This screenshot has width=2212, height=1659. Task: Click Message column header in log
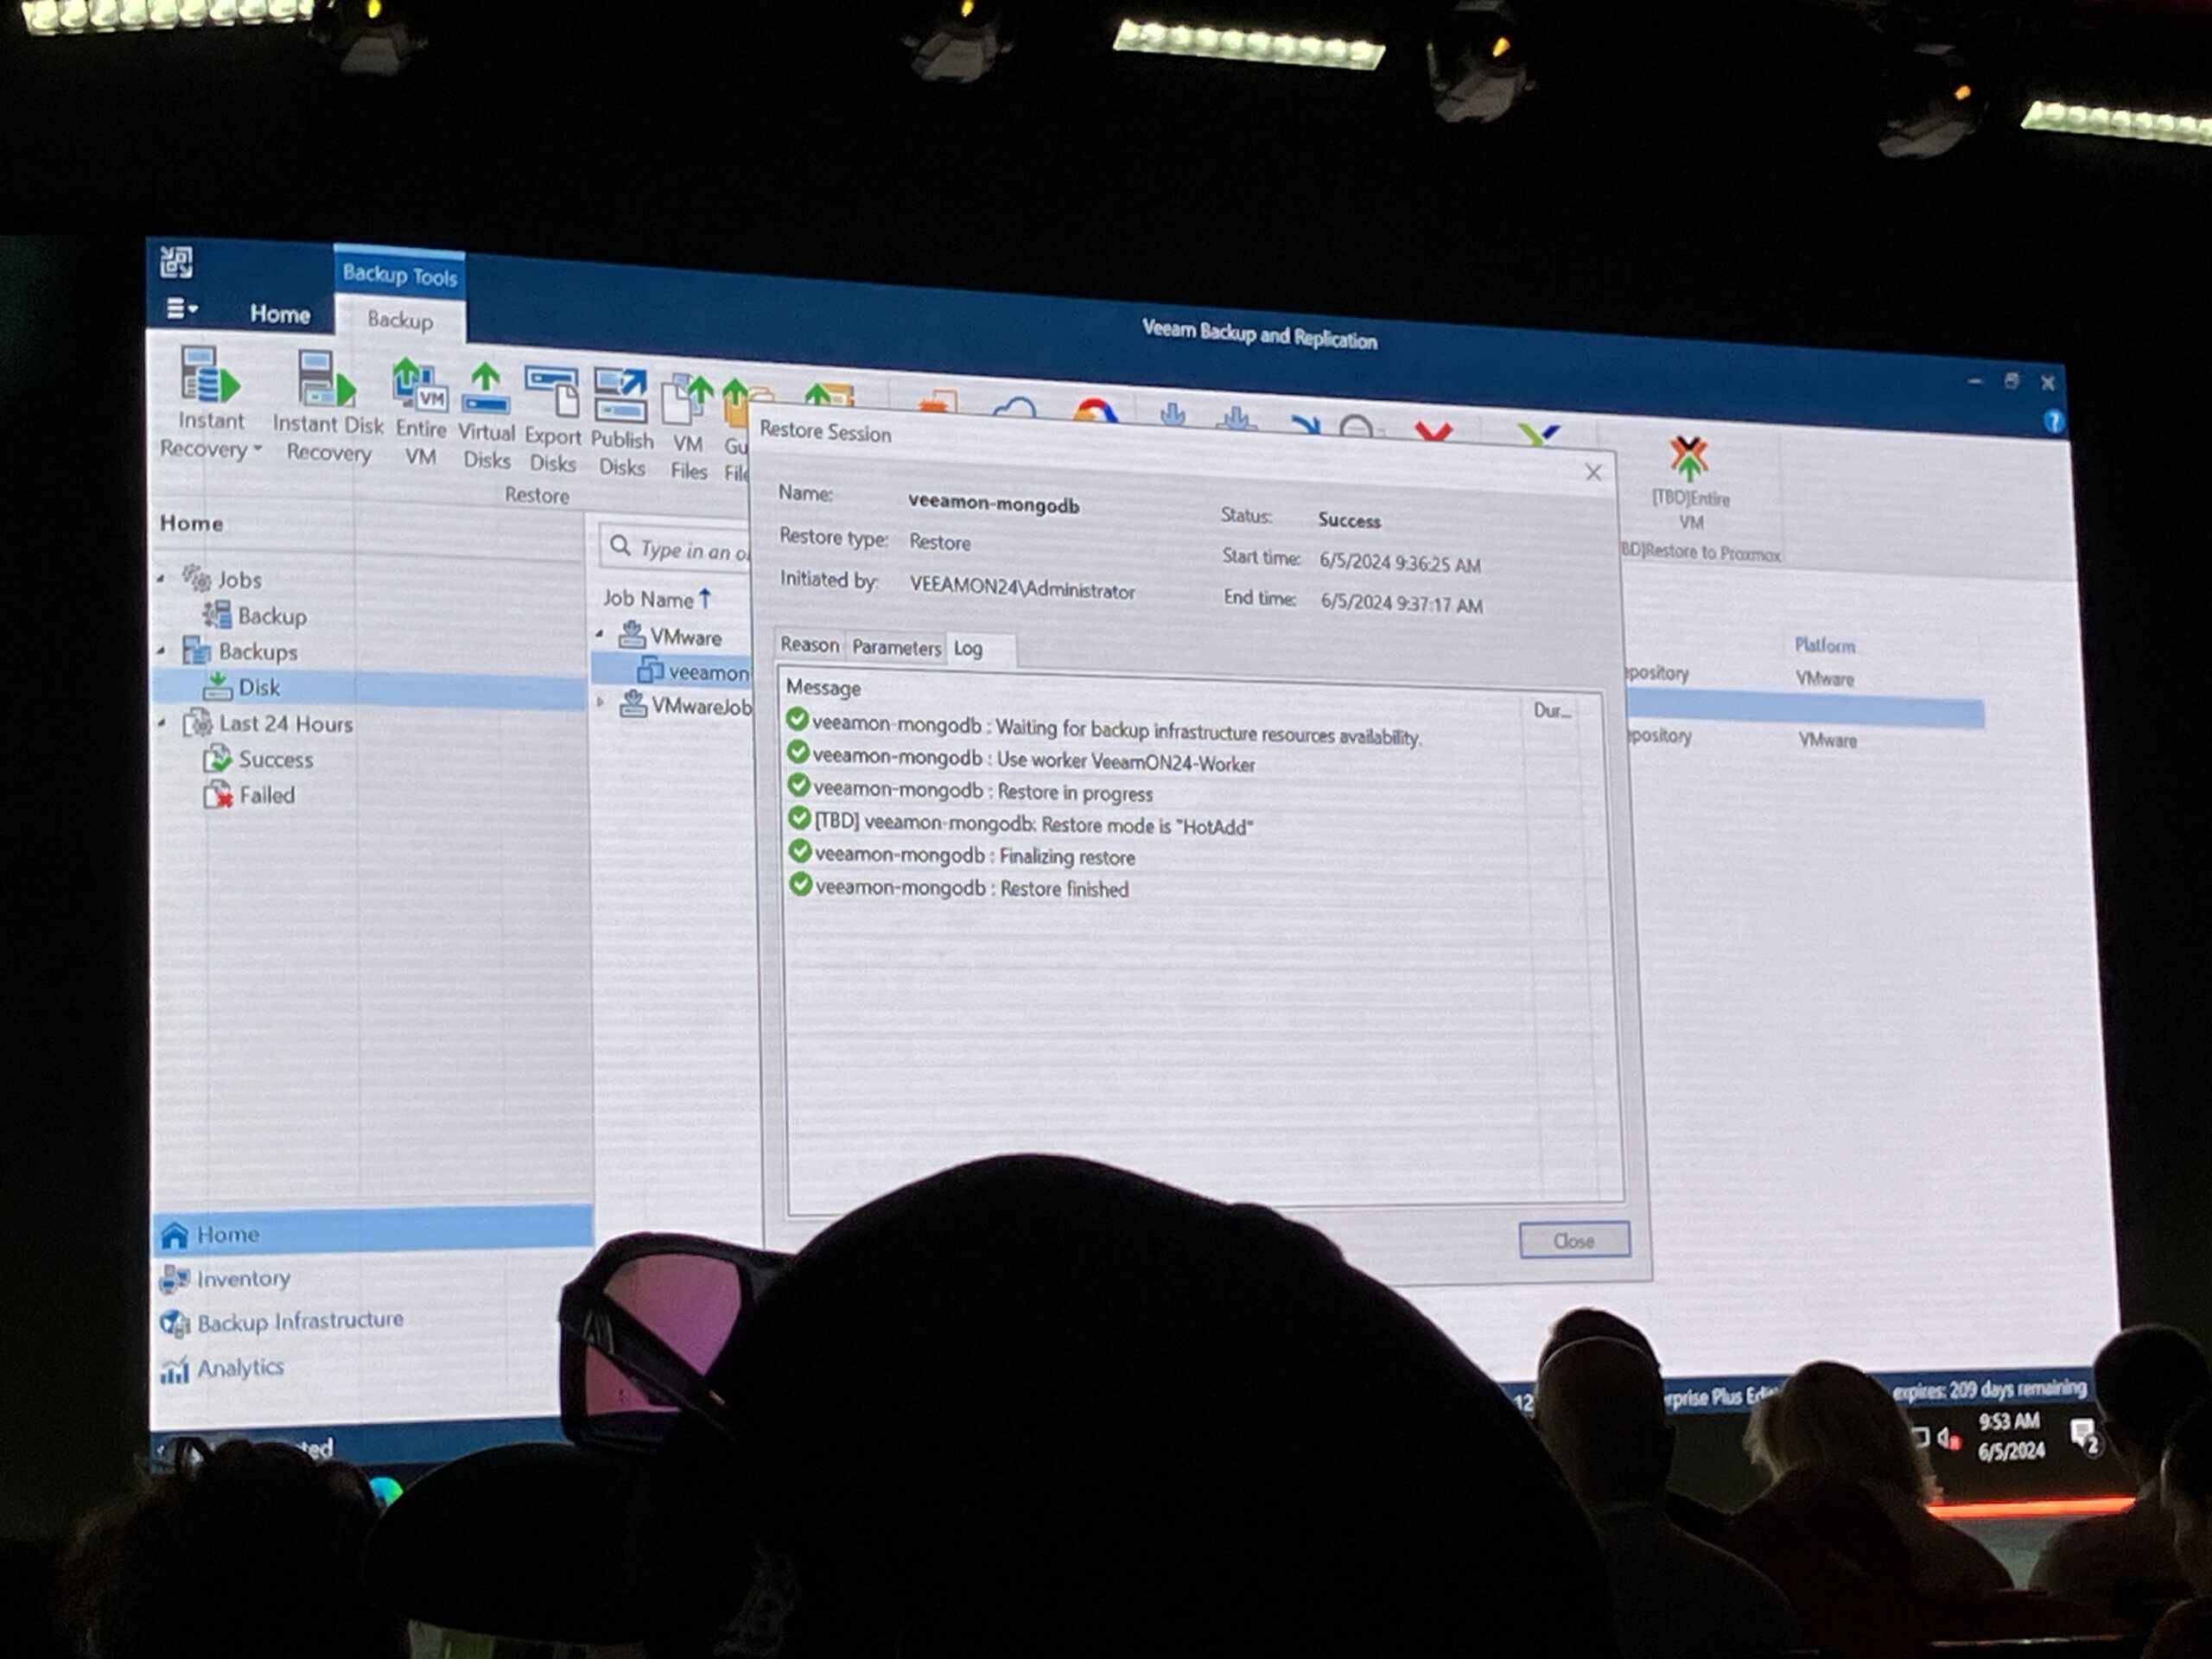[823, 688]
